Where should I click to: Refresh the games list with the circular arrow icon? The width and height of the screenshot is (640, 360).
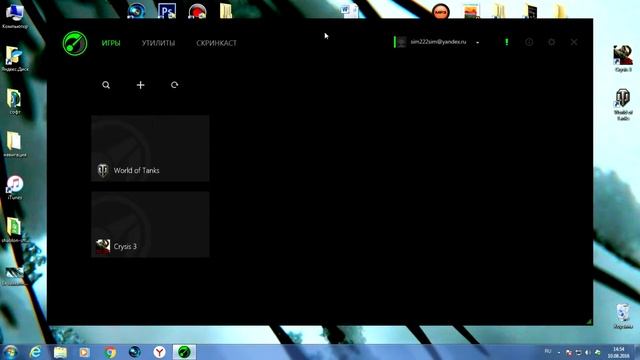point(175,85)
